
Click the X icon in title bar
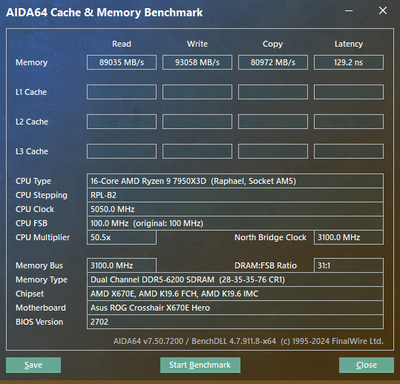[x=383, y=11]
